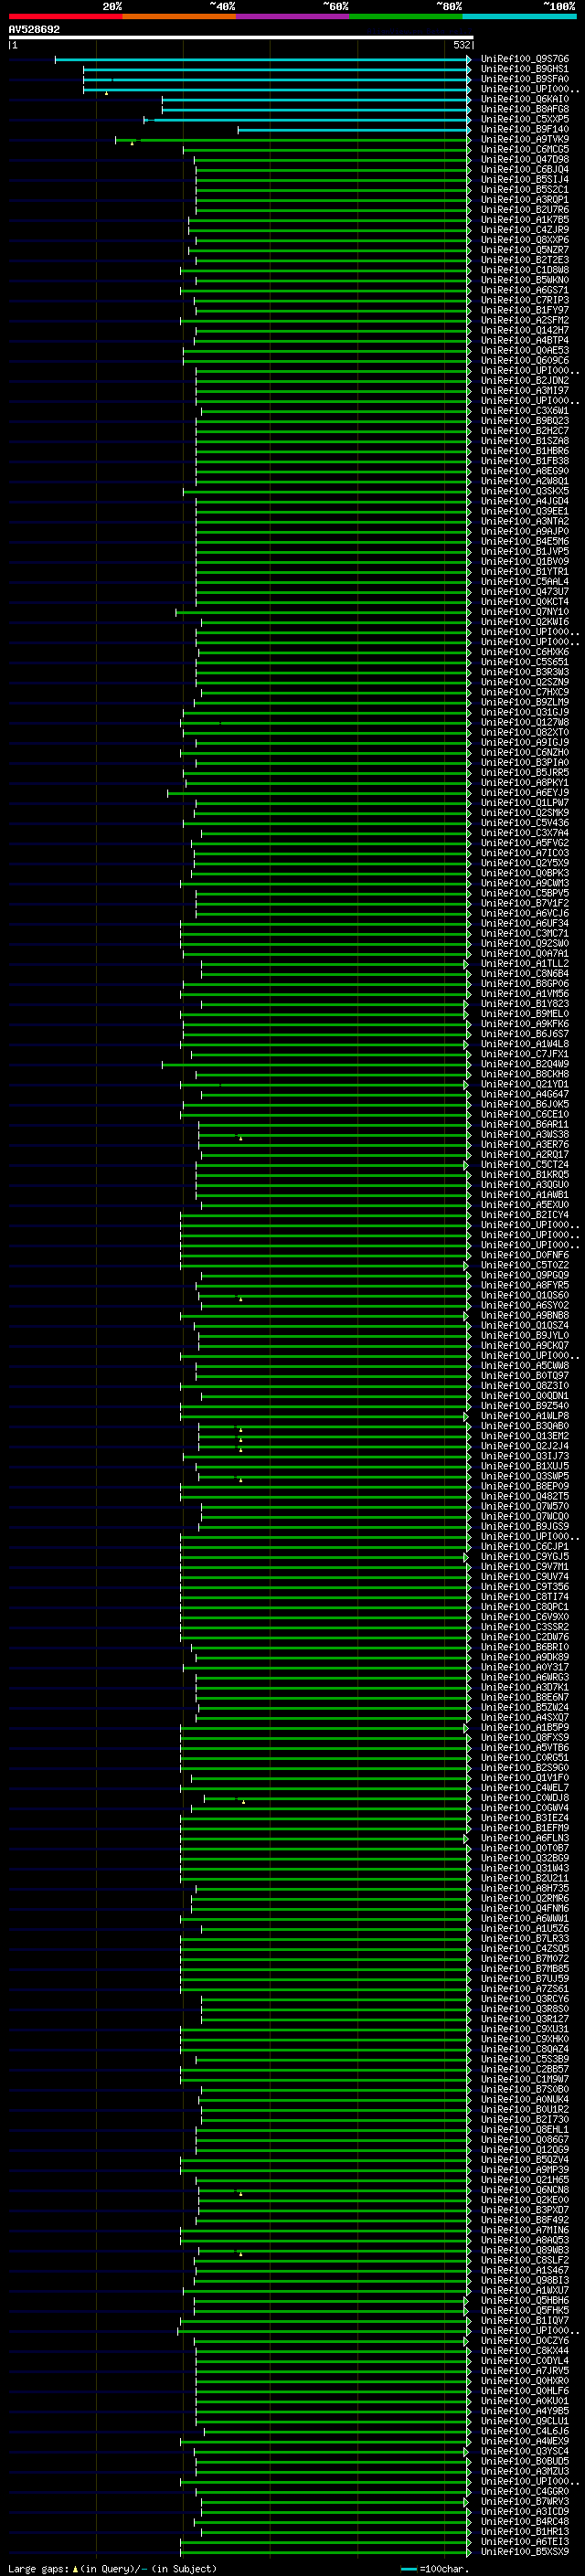The image size is (585, 2576).
Task: Select label UniRef100_A6TEI3
Action: click(x=525, y=2541)
